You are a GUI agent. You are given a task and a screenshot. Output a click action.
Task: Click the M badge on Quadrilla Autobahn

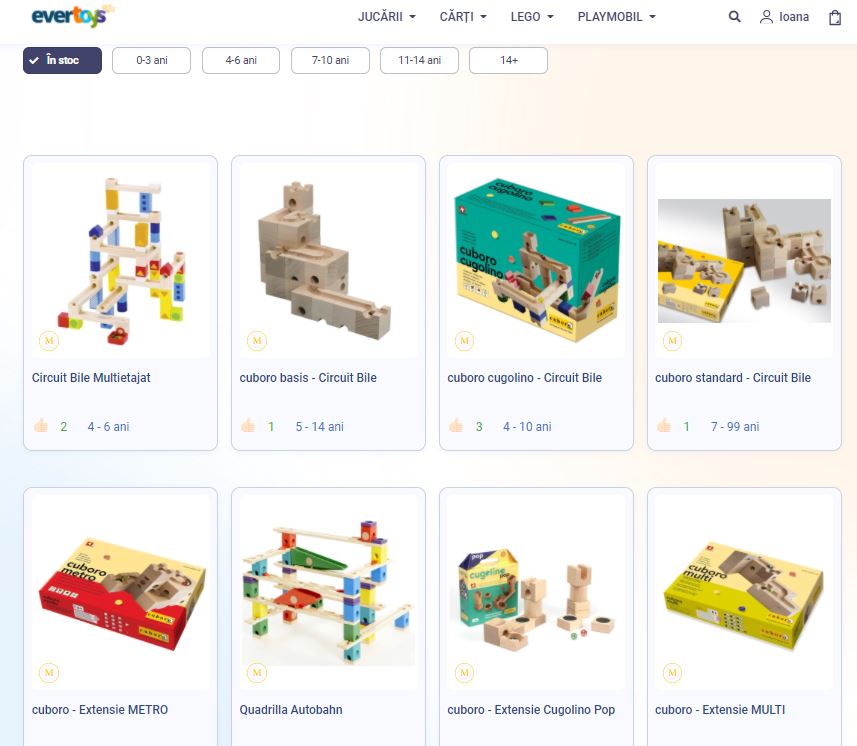tap(257, 673)
